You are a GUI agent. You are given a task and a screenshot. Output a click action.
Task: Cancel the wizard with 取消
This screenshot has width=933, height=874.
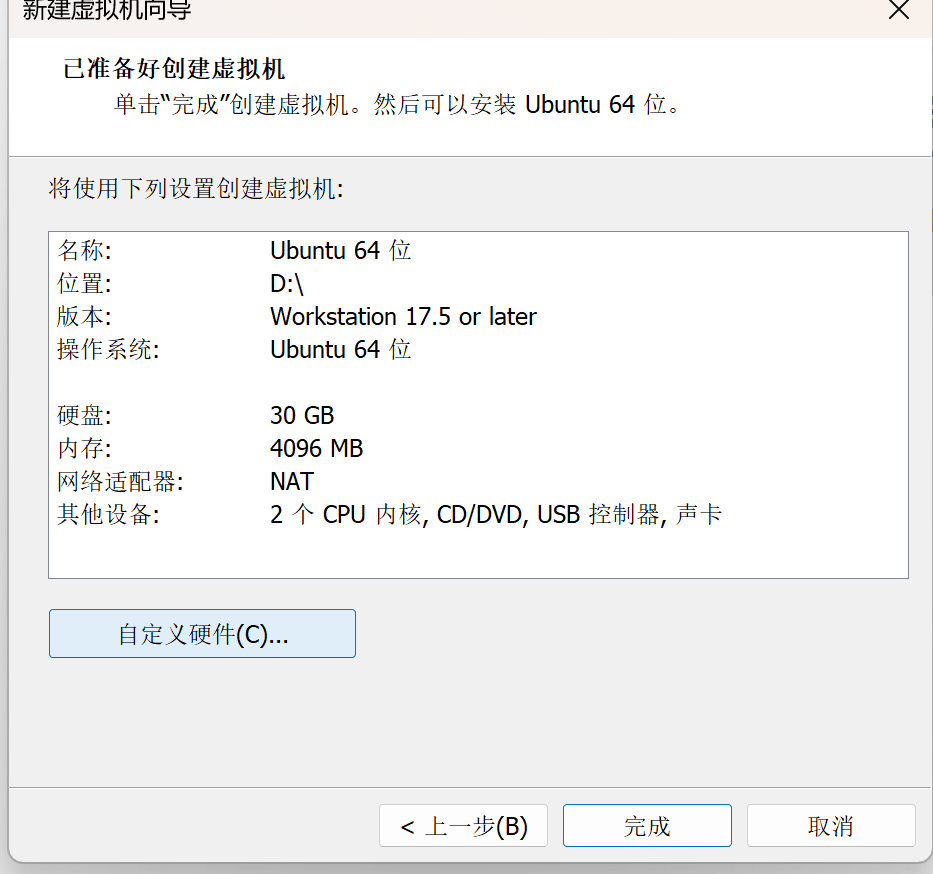(x=831, y=826)
